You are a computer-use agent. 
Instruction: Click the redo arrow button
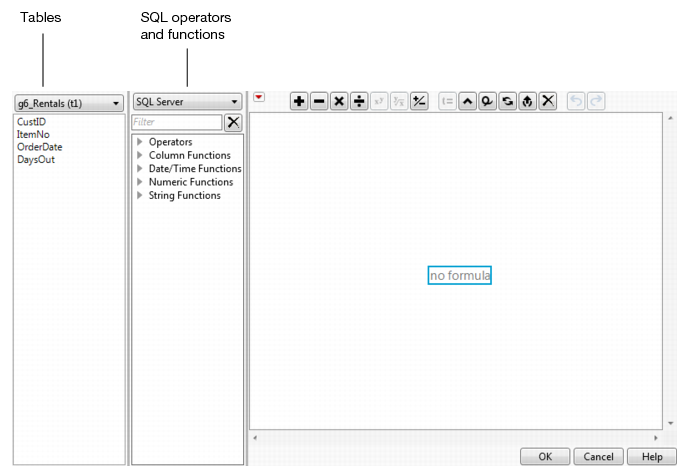[x=596, y=101]
